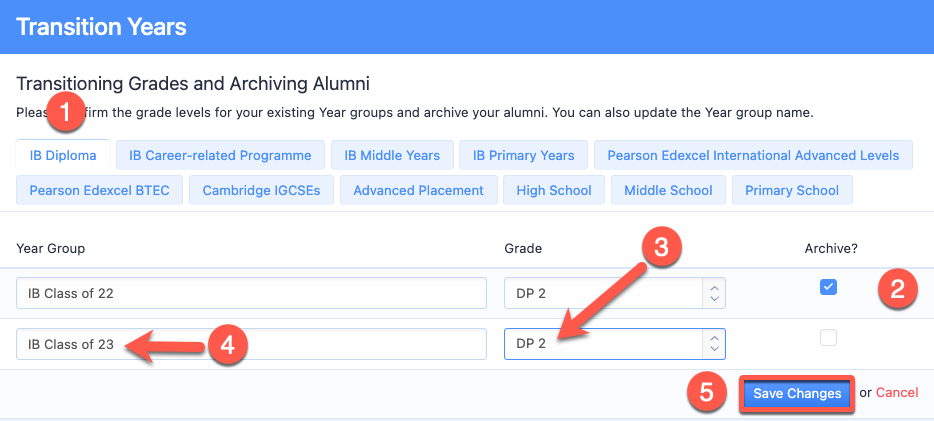
Task: Click the red Cancel link
Action: [x=897, y=392]
